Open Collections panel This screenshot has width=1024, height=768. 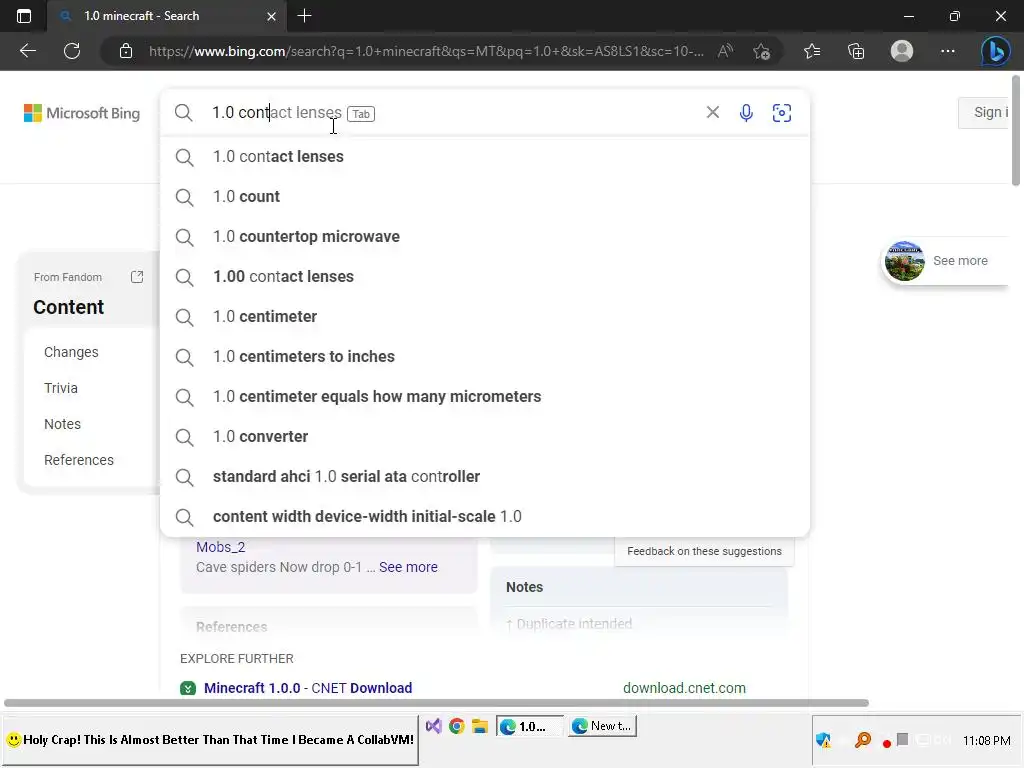[x=856, y=51]
